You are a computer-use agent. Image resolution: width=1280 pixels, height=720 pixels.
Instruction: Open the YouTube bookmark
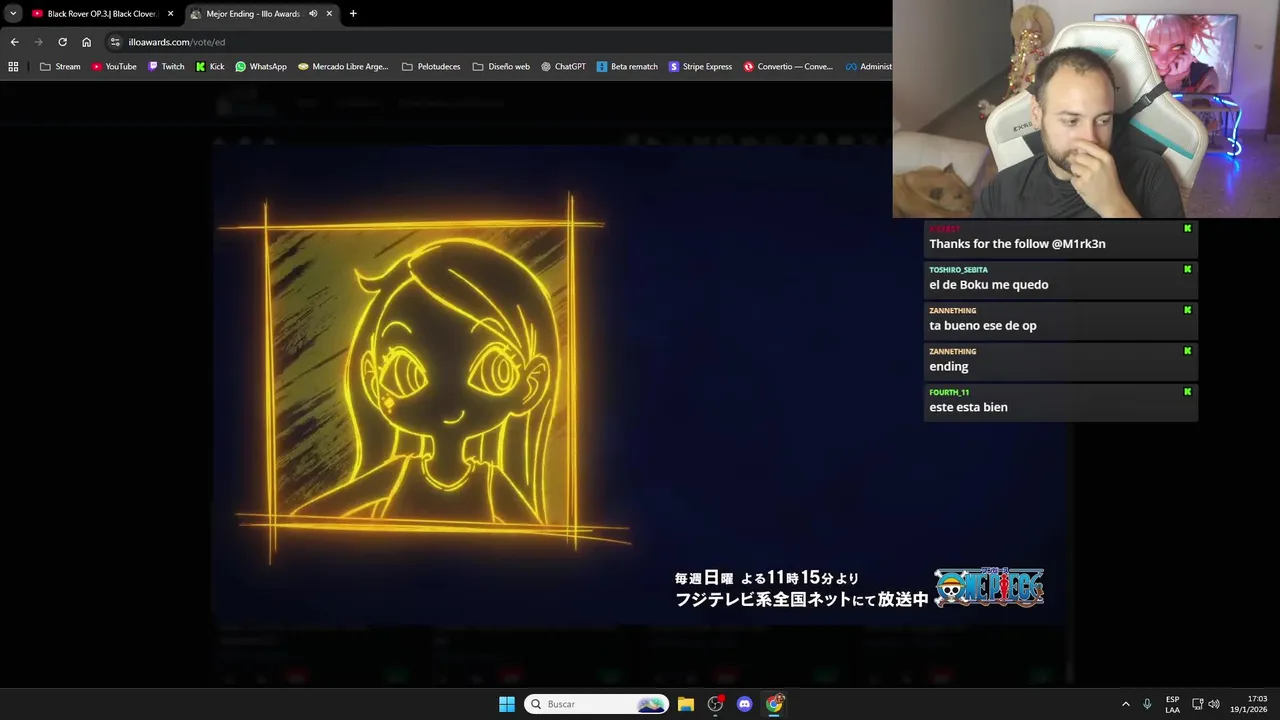pyautogui.click(x=114, y=67)
